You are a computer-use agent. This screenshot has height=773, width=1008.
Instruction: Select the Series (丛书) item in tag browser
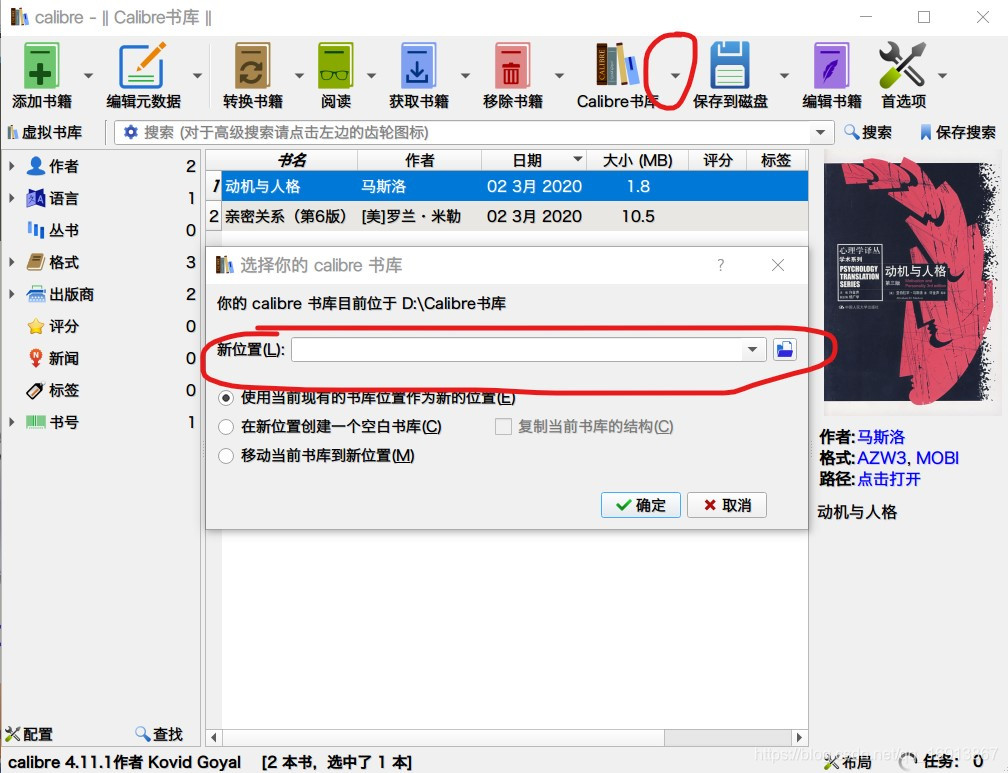tap(54, 230)
